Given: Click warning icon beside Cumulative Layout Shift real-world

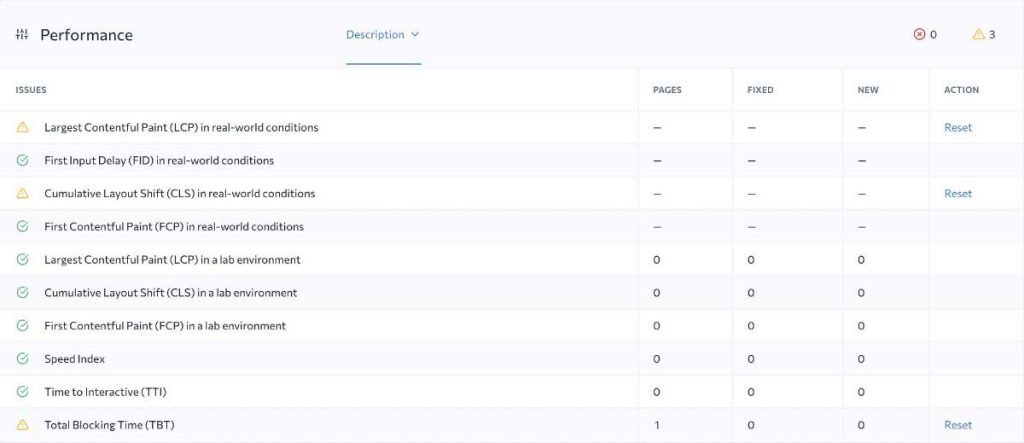Looking at the screenshot, I should tap(22, 194).
